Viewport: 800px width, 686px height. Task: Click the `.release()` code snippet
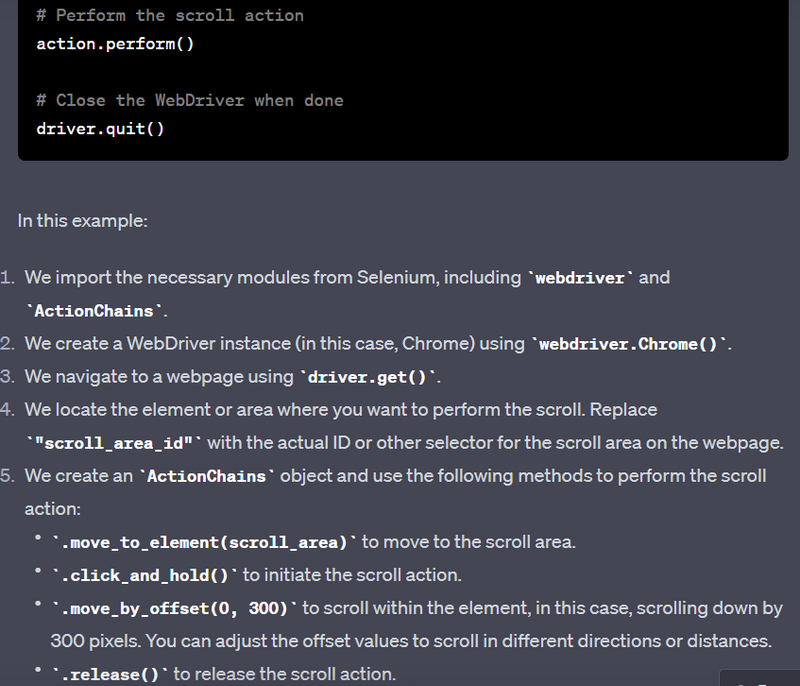pyautogui.click(x=110, y=674)
